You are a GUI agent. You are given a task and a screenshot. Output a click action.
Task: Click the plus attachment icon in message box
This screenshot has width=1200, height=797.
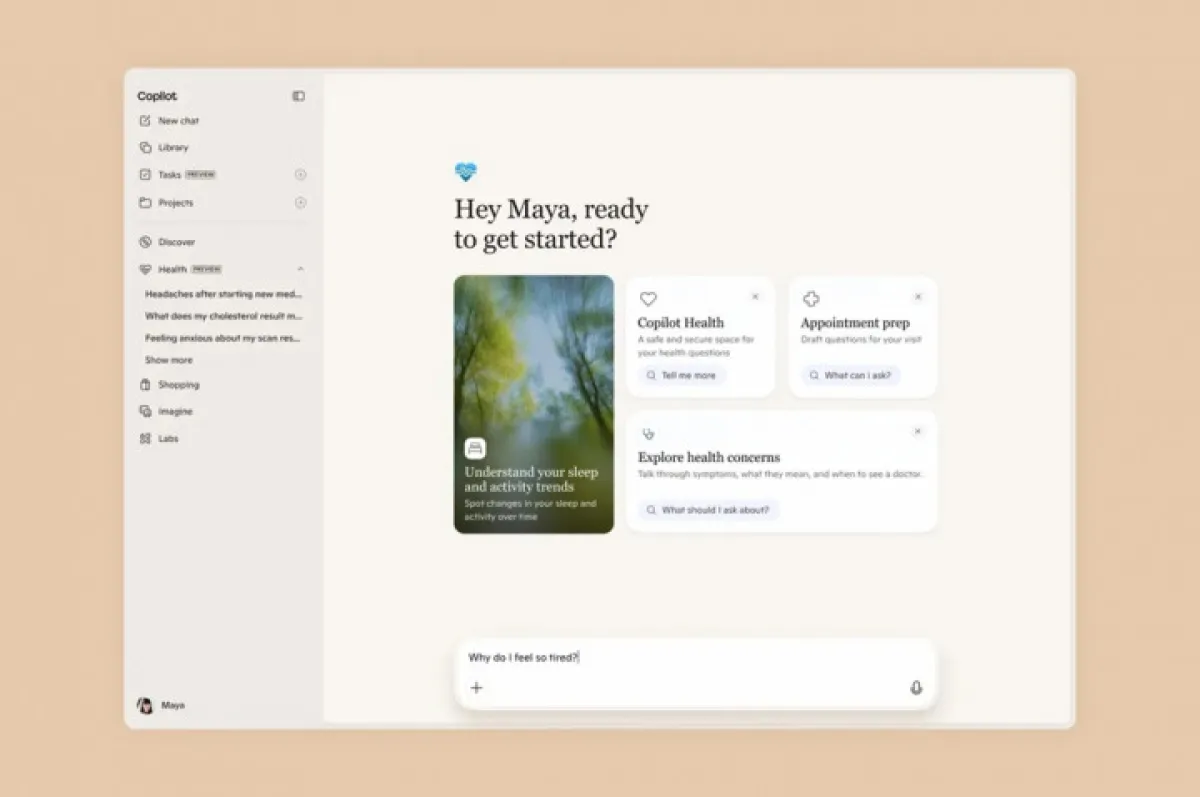click(x=476, y=688)
